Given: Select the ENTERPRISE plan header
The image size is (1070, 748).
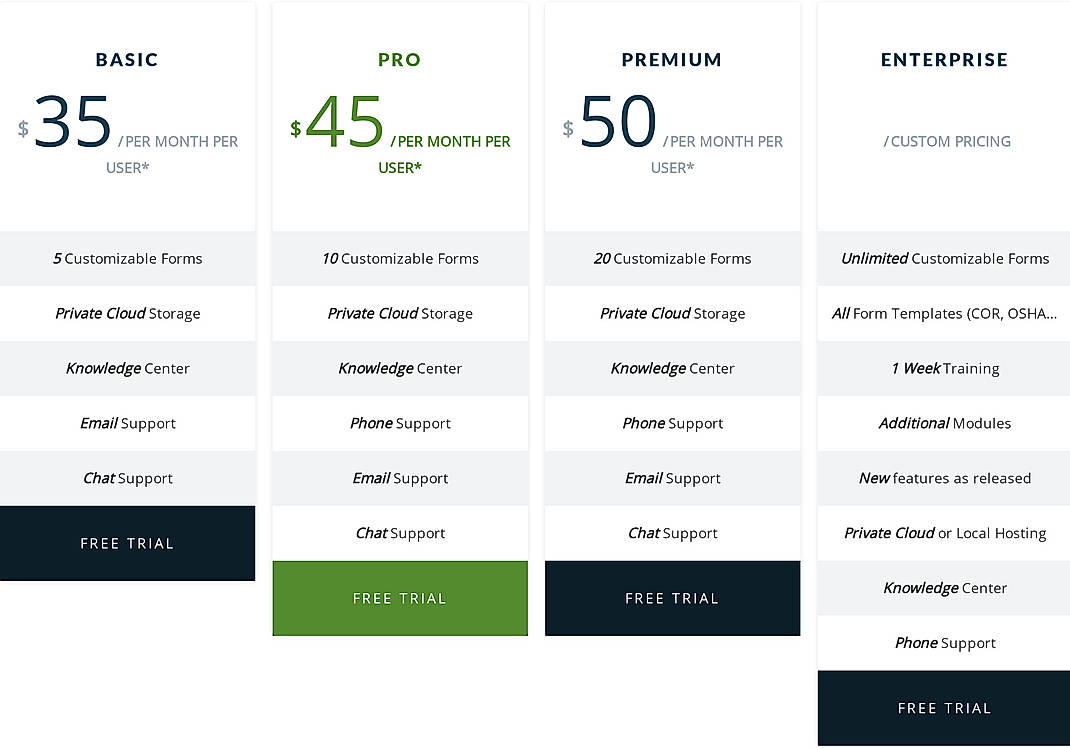Looking at the screenshot, I should click(x=943, y=59).
